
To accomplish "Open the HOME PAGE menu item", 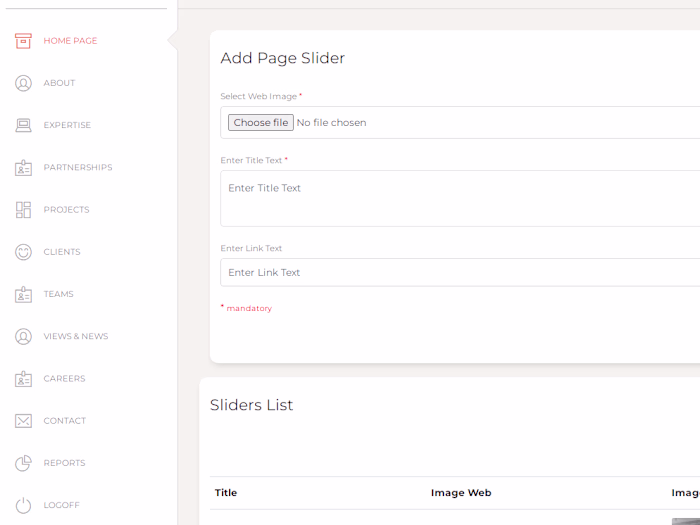I will pos(70,41).
